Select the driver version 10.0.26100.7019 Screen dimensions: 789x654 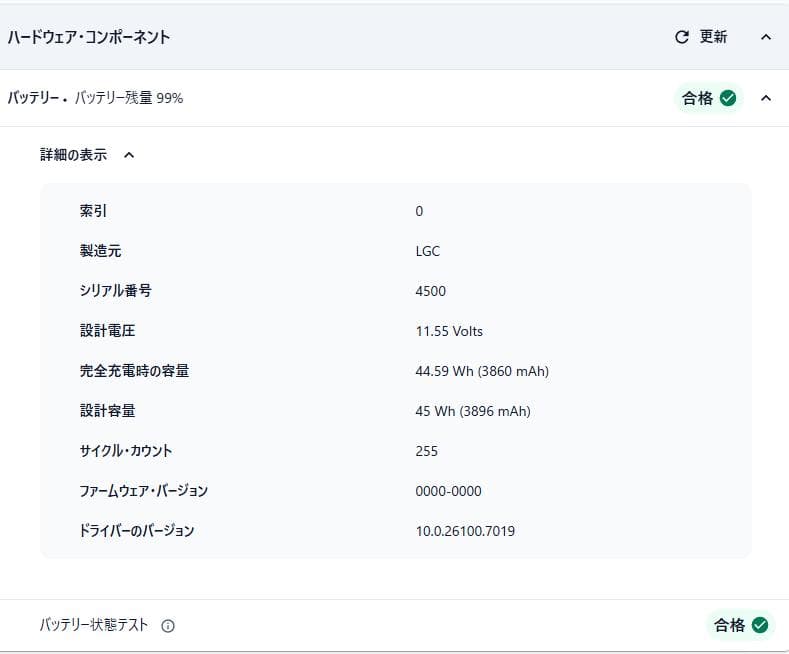(465, 531)
